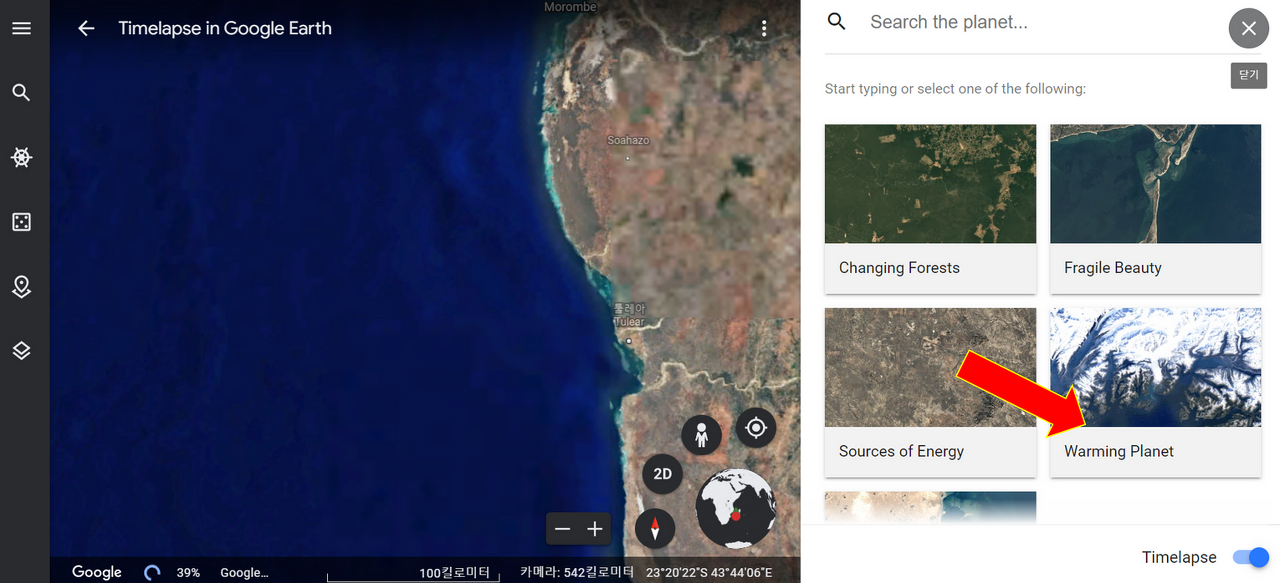
Task: Turn off the Timelapse toggle
Action: tap(1251, 557)
